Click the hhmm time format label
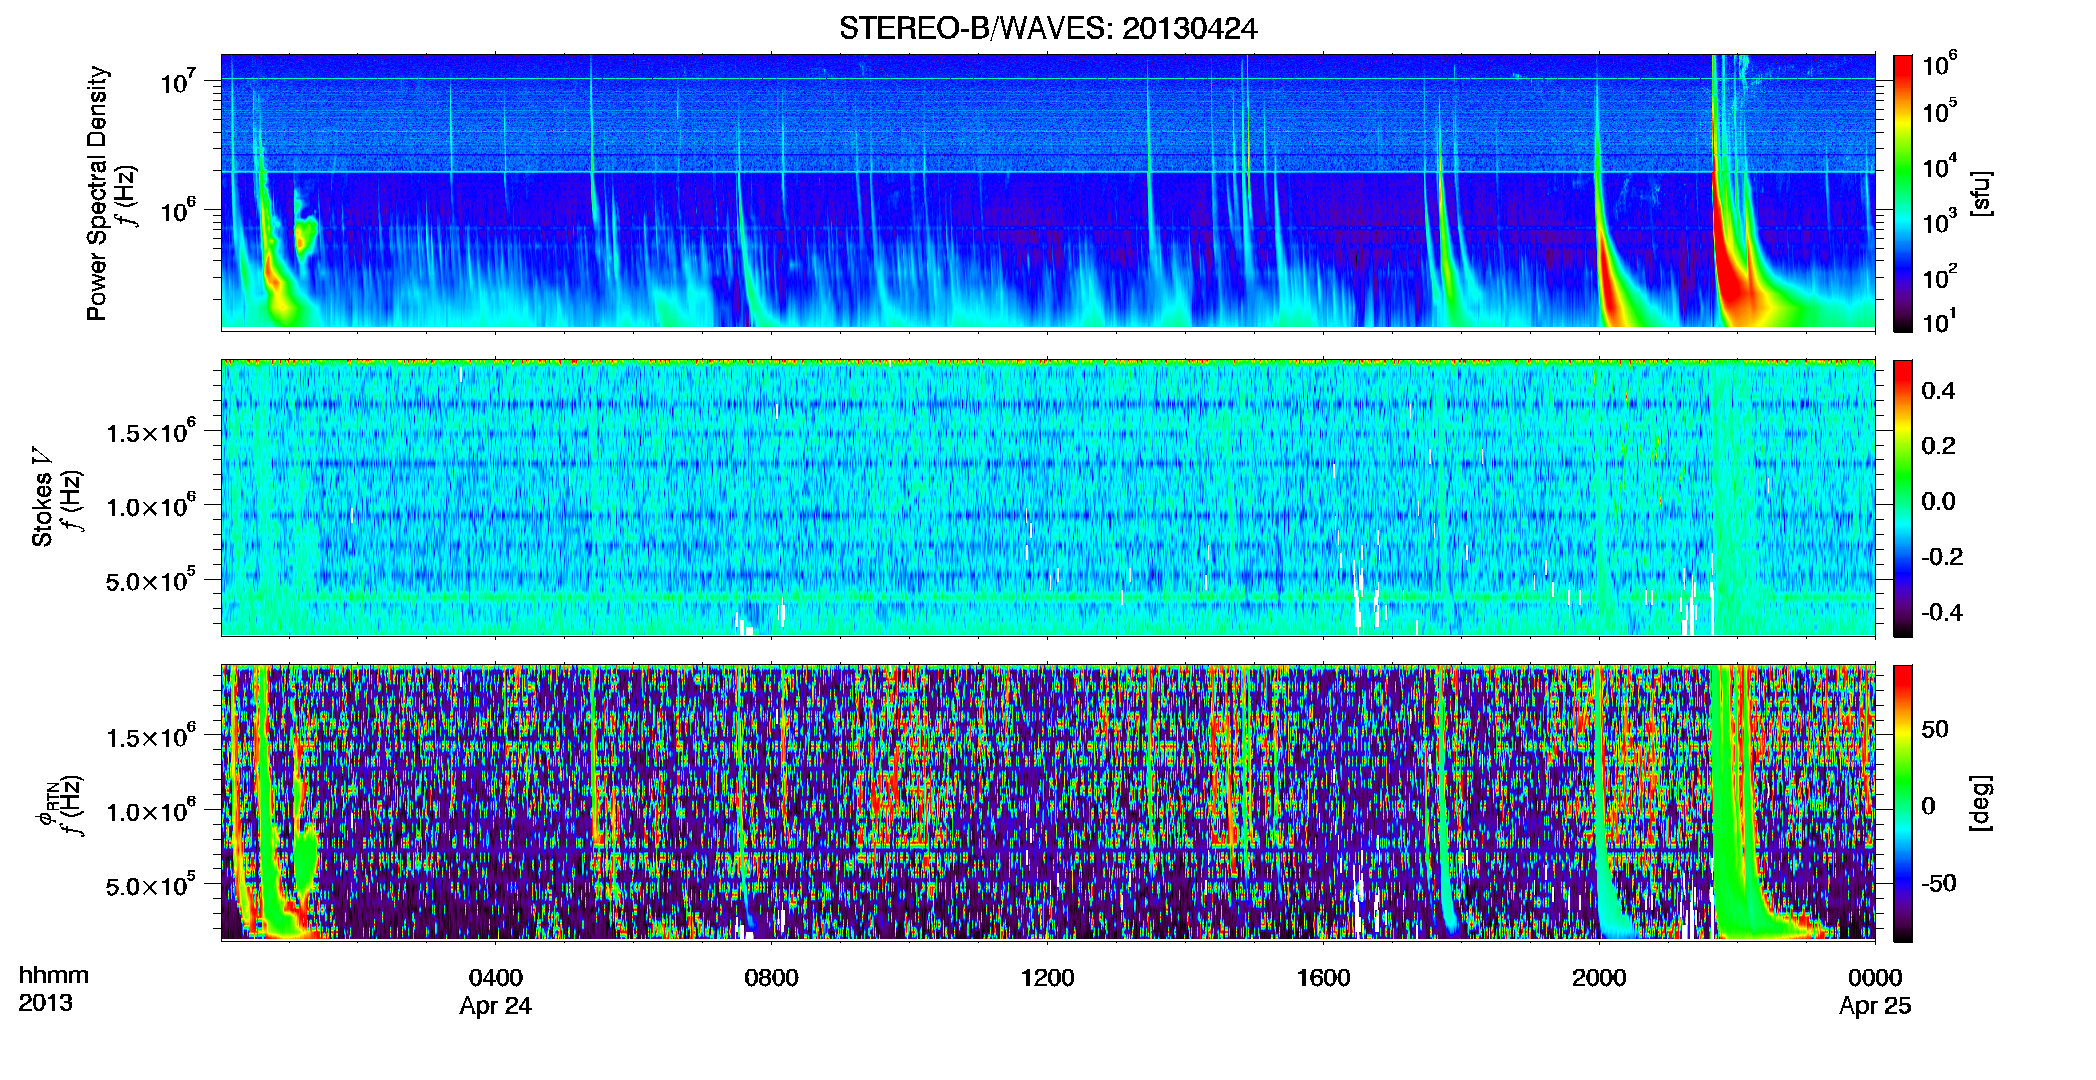 54,976
